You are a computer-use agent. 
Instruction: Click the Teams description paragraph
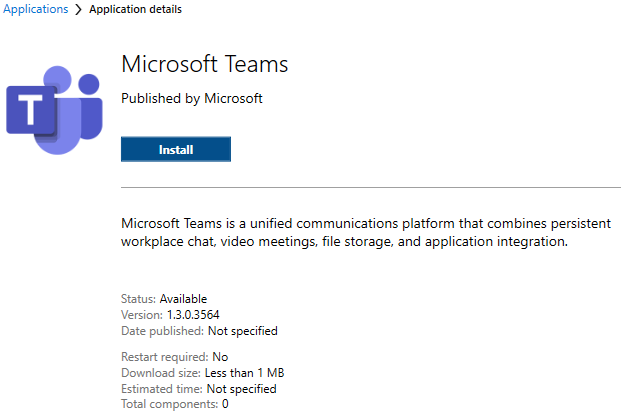coord(366,232)
